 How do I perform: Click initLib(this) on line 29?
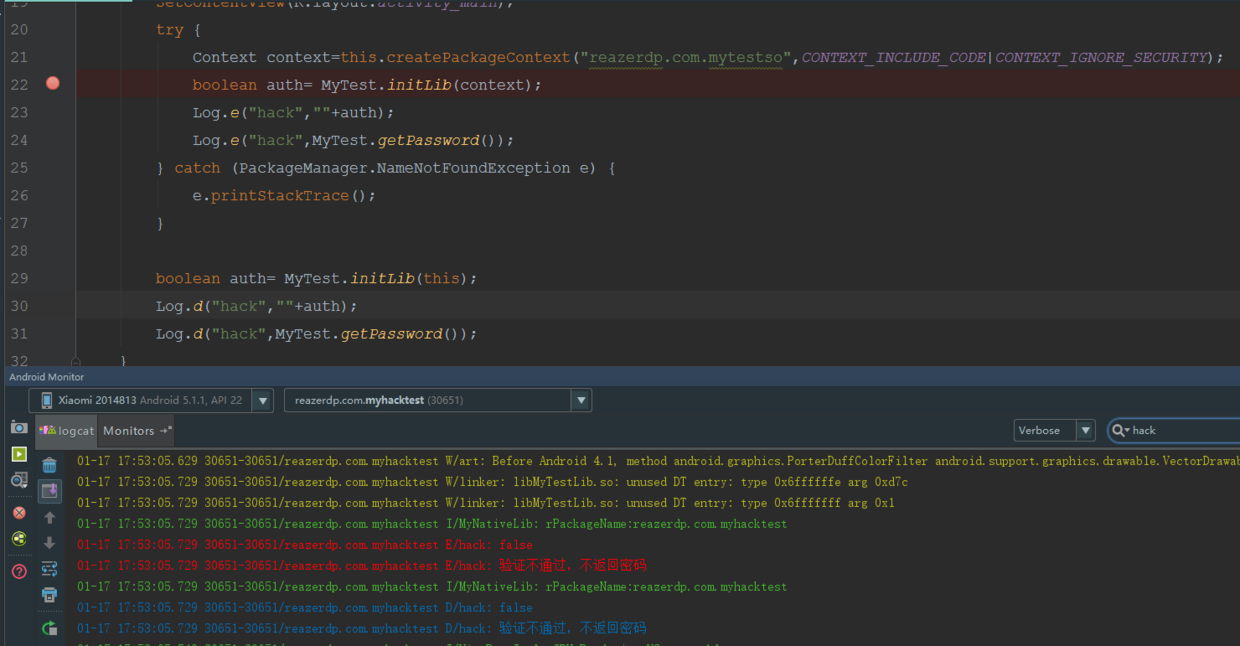(x=409, y=278)
